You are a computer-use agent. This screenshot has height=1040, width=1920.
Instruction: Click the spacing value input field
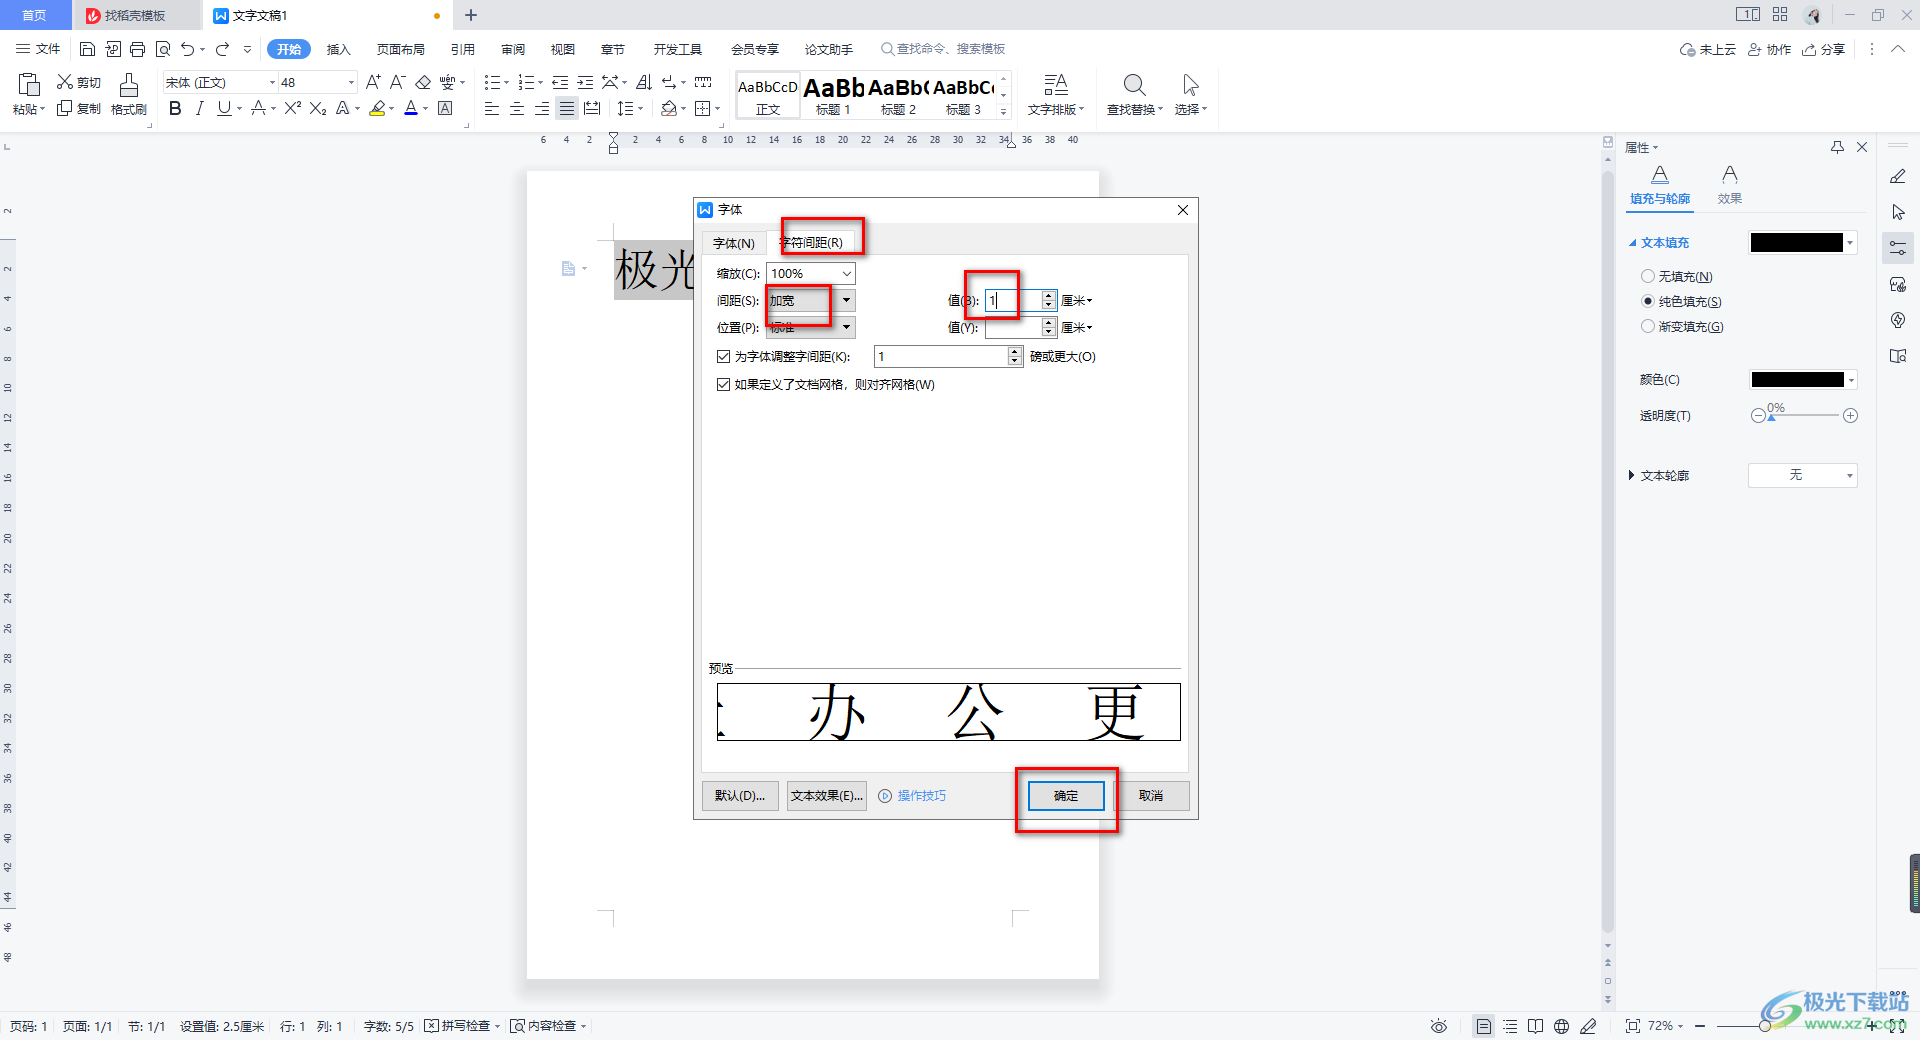[x=1013, y=300]
